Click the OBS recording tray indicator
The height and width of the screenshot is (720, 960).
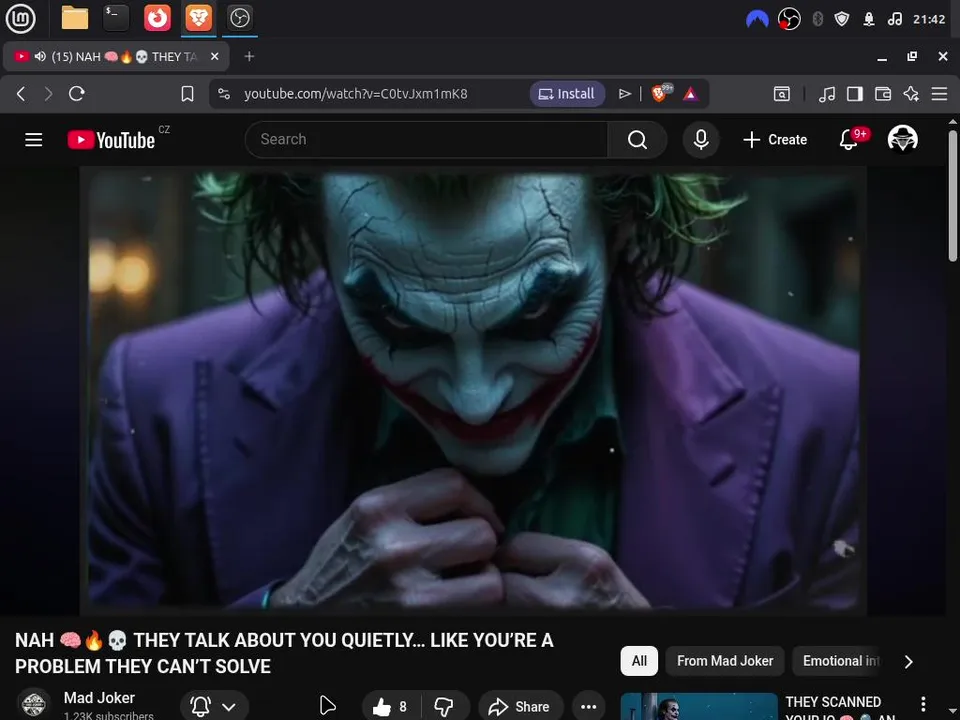pyautogui.click(x=789, y=20)
